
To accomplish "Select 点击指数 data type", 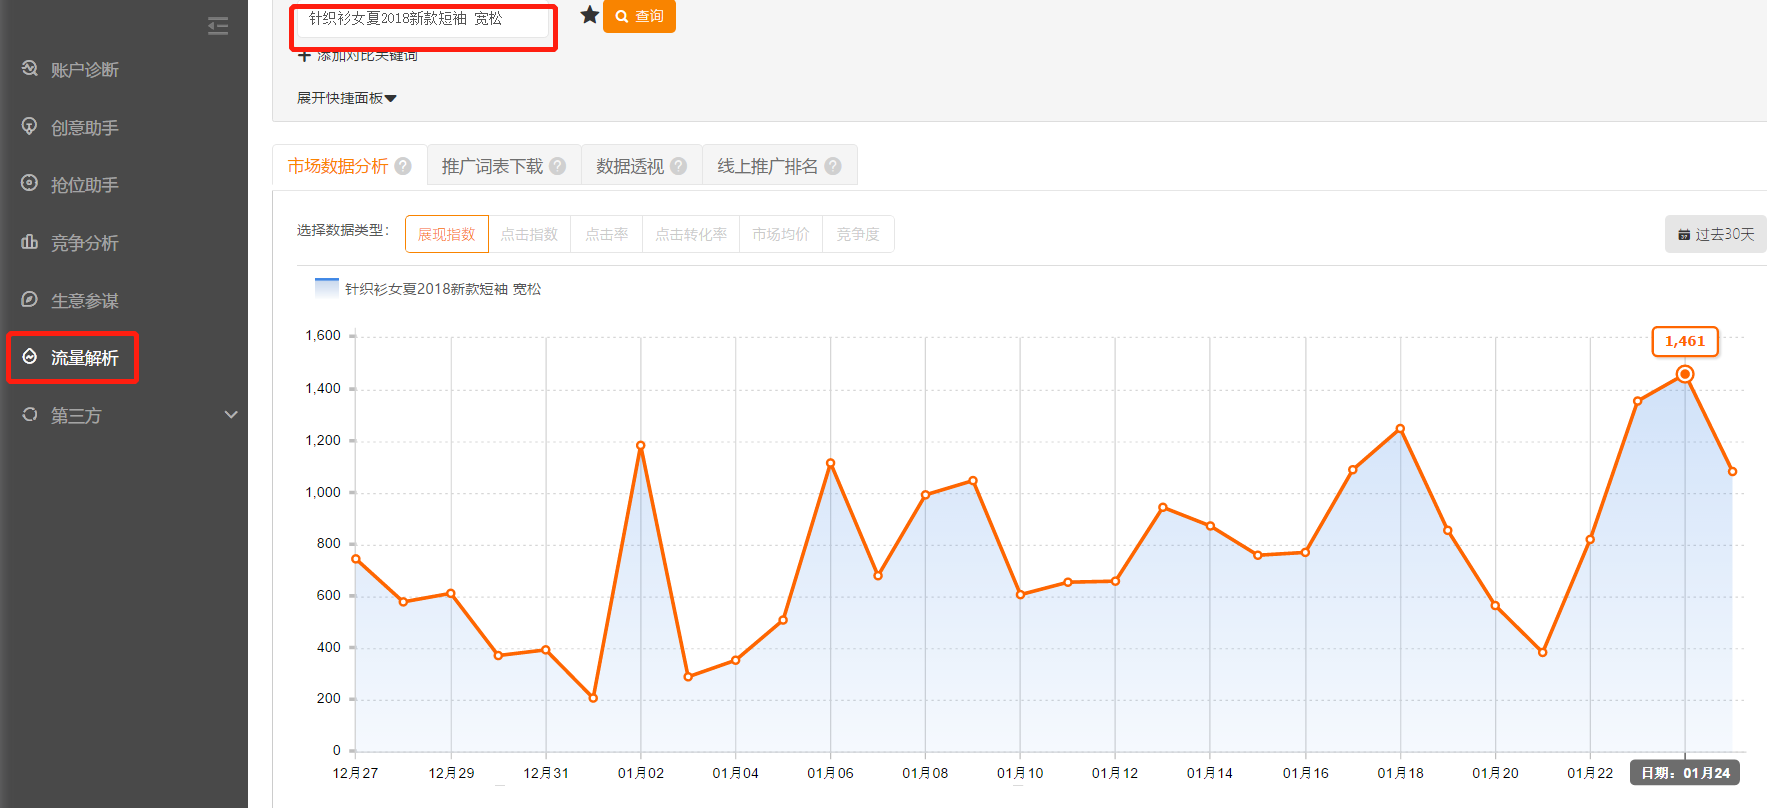I will (x=529, y=234).
